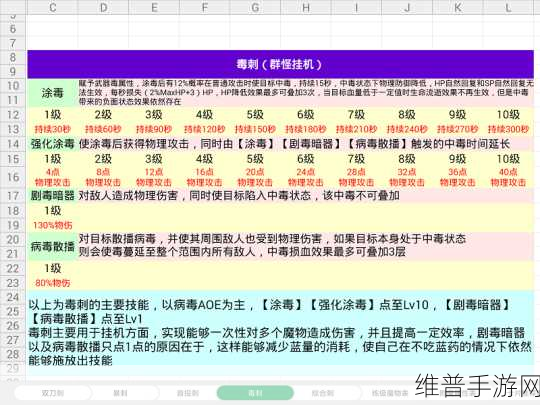Select column I header
The image size is (540, 405).
click(356, 7)
